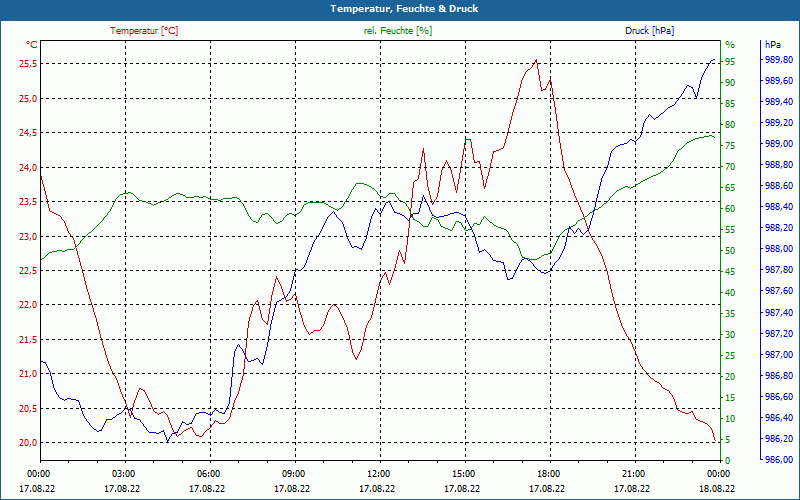Click the blue '988,60' pressure axis value
This screenshot has height=500, width=800.
[779, 186]
